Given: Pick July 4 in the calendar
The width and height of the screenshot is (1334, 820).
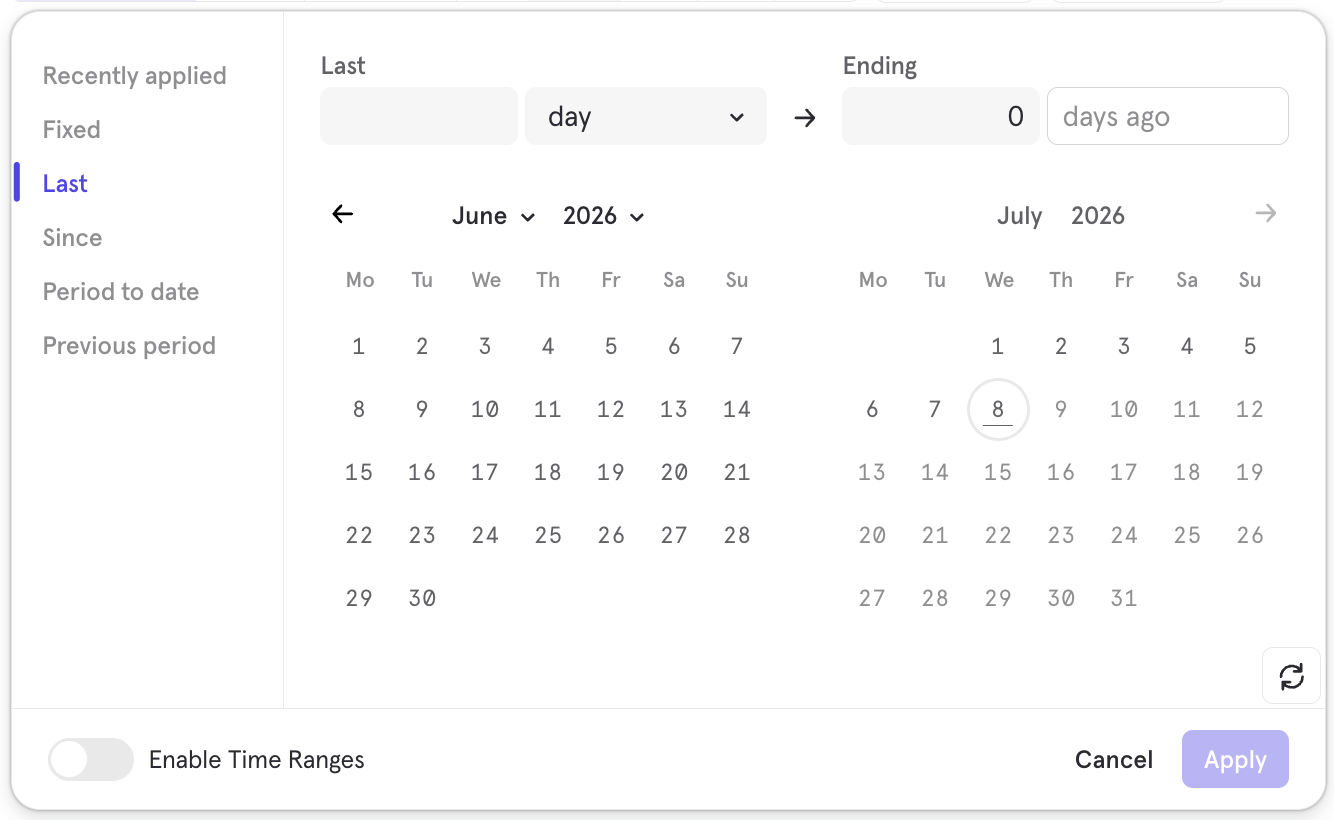Looking at the screenshot, I should tap(1187, 347).
